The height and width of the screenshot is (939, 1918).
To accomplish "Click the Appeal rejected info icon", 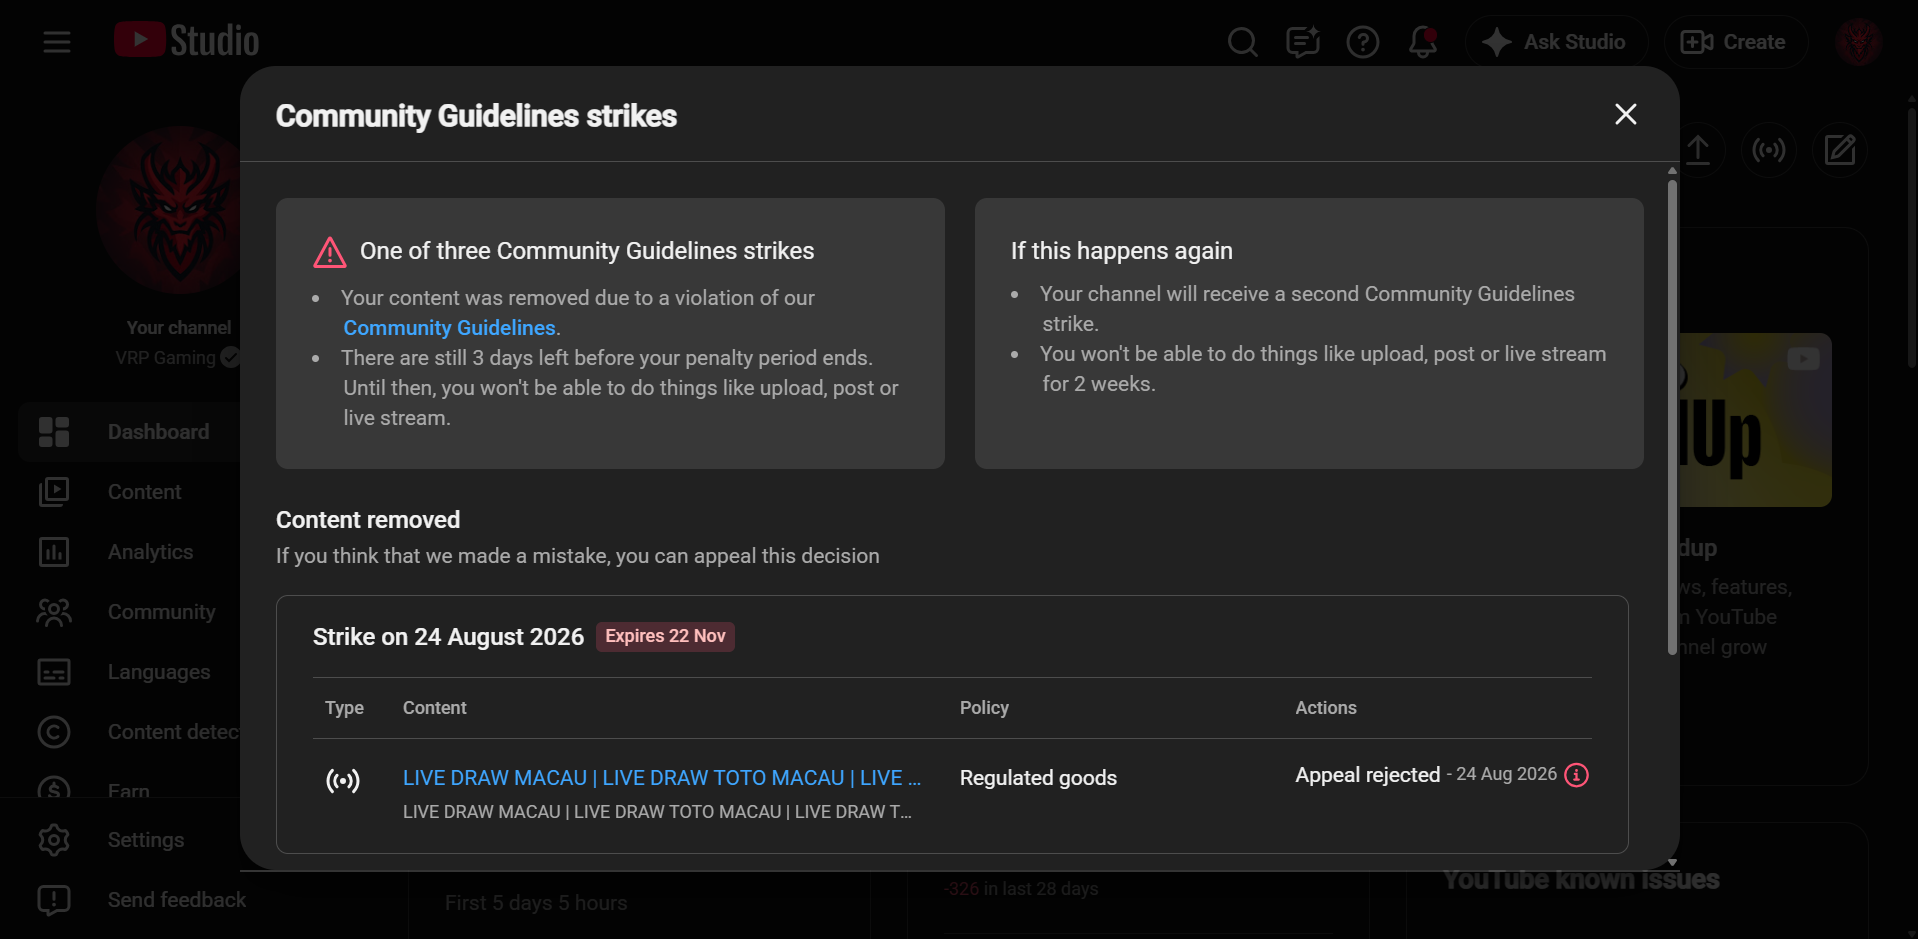I will pyautogui.click(x=1576, y=775).
